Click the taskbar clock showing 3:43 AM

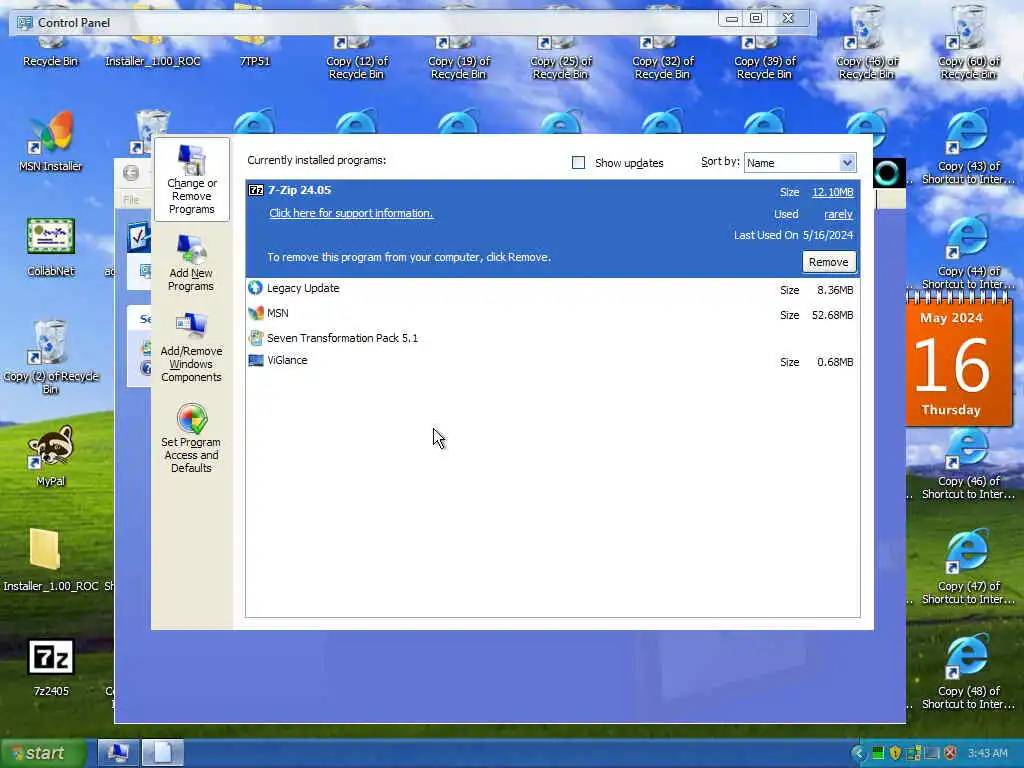[x=987, y=753]
